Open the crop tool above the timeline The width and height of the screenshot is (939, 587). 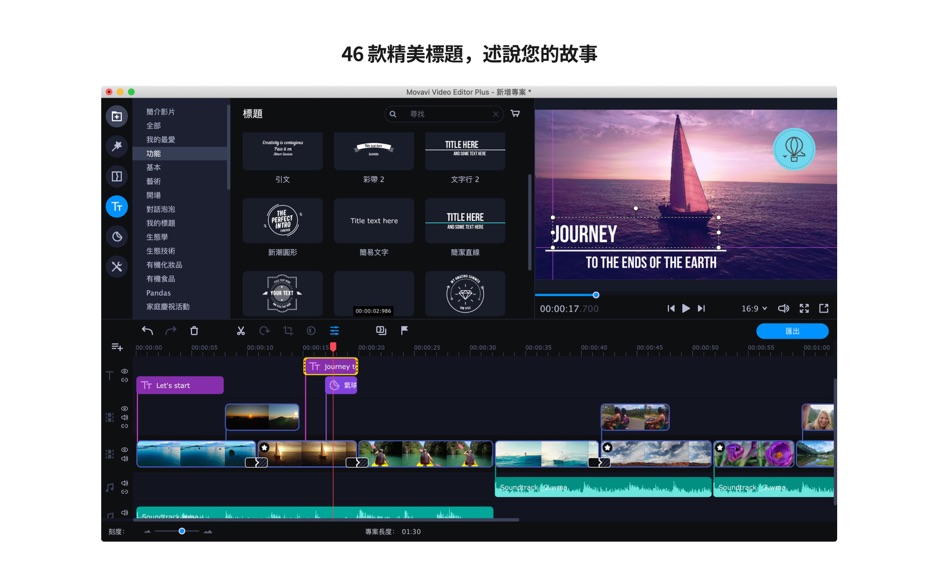point(288,329)
